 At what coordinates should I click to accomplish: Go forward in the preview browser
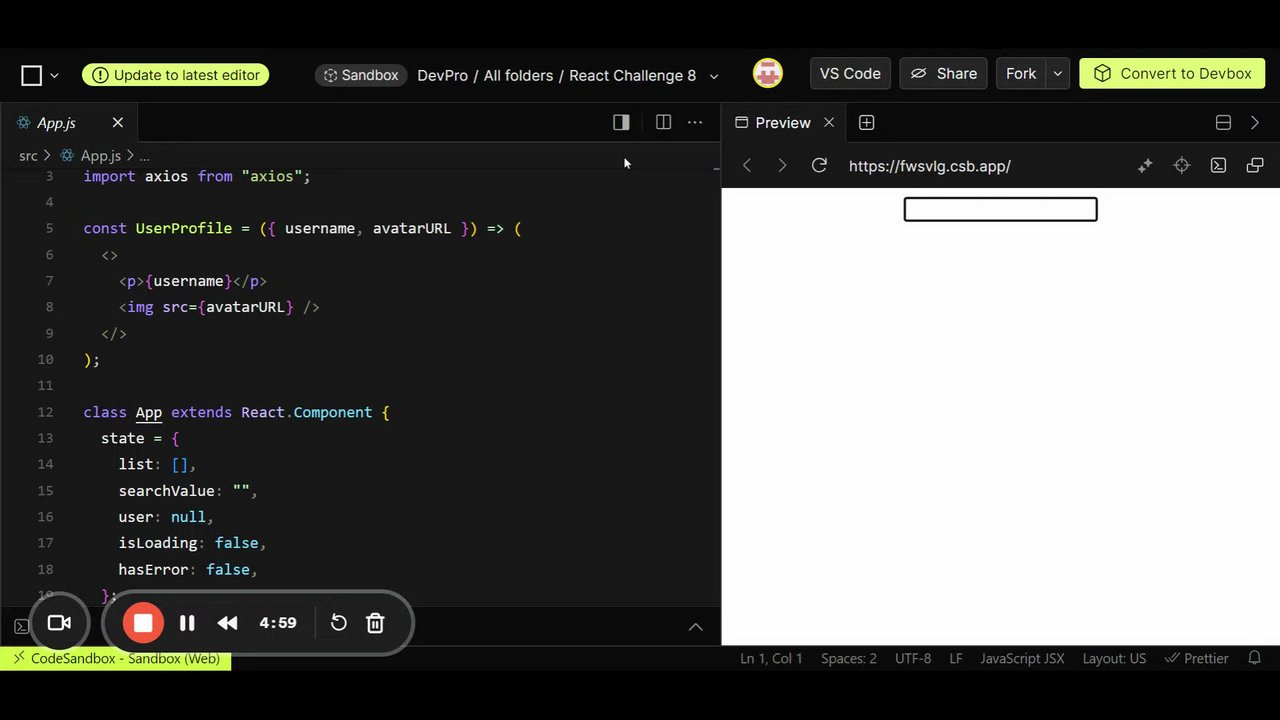coord(782,166)
